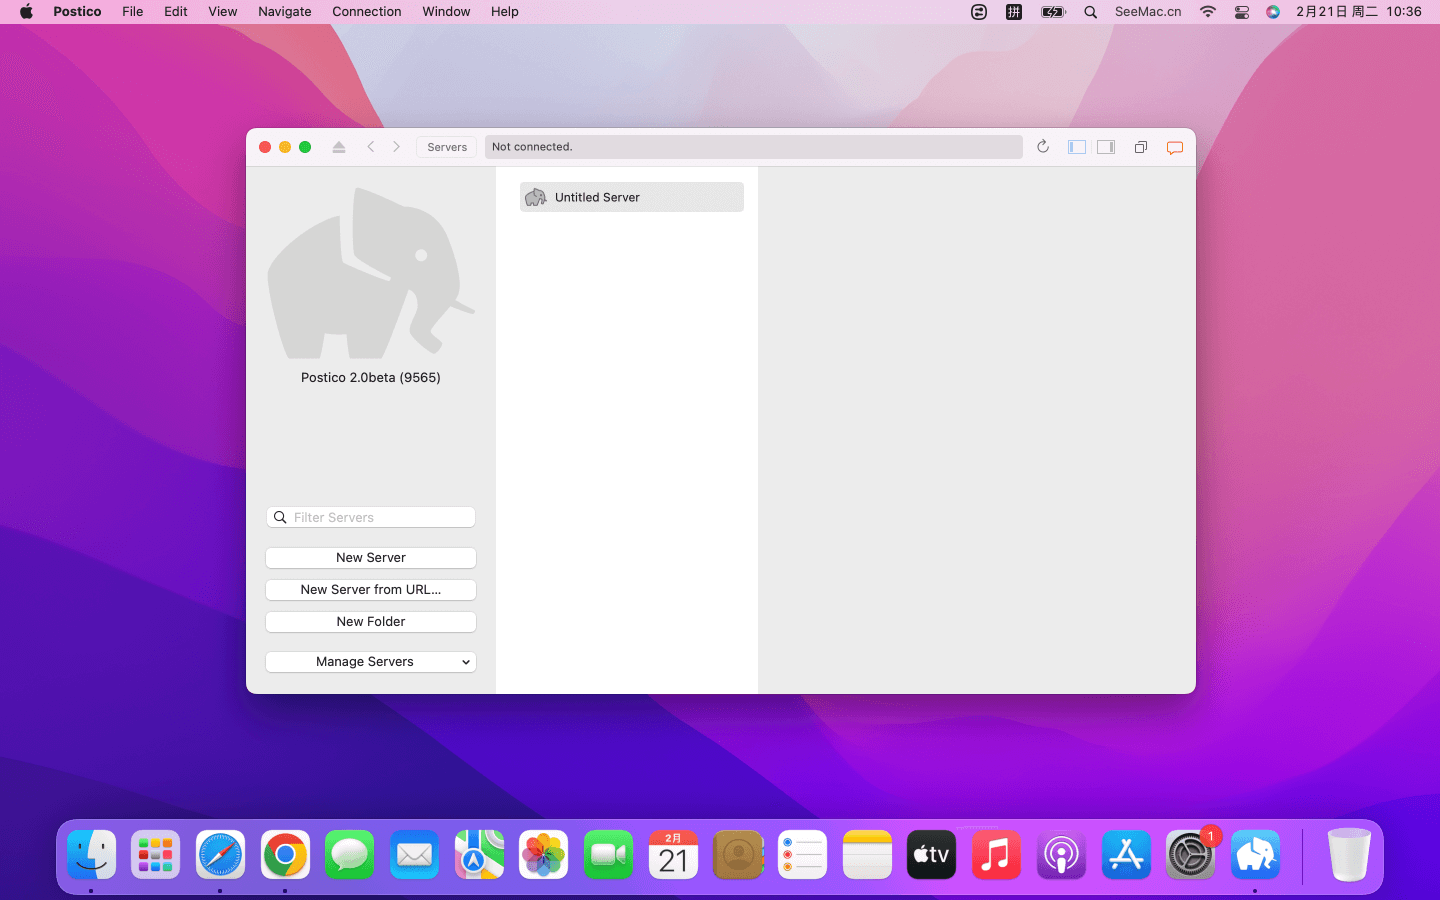This screenshot has width=1440, height=900.
Task: Open Calendar from the Dock
Action: (x=673, y=855)
